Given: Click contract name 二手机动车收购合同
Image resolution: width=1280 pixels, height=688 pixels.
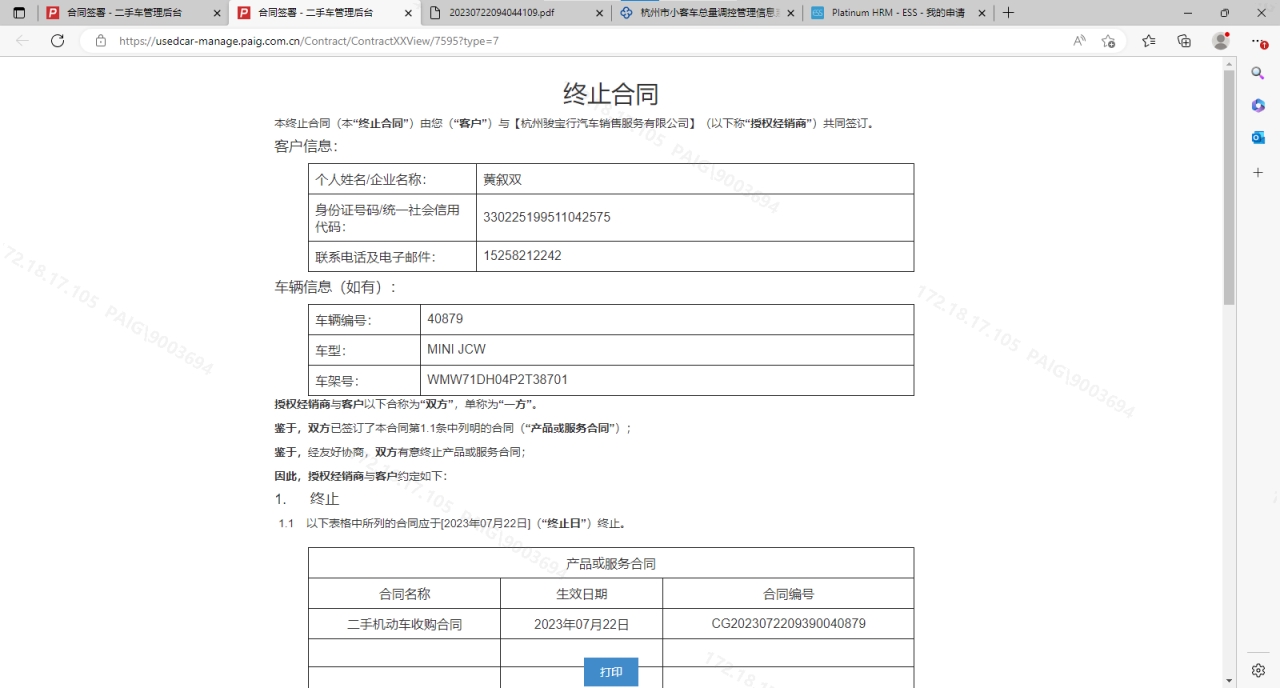Looking at the screenshot, I should 404,624.
